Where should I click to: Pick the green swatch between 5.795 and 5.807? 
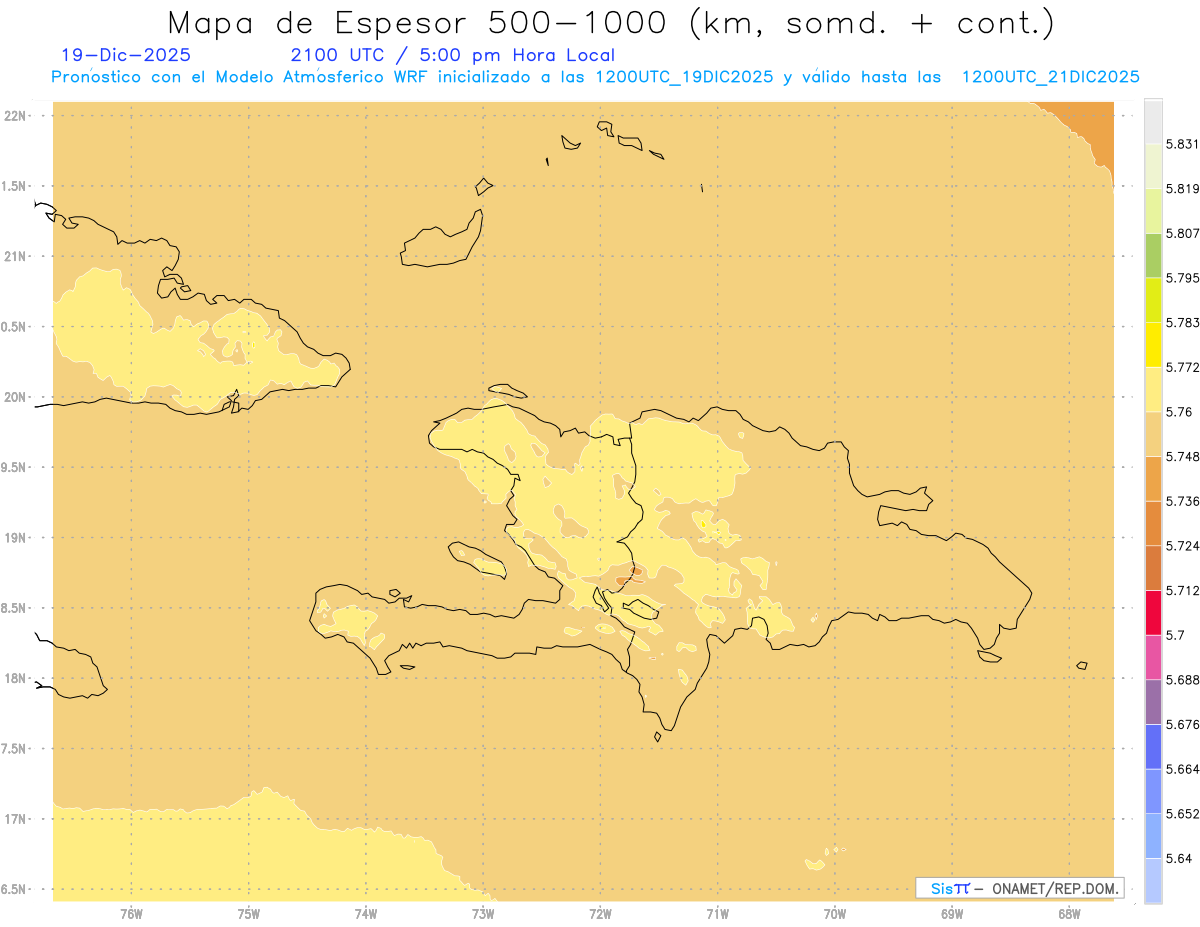tap(1153, 255)
